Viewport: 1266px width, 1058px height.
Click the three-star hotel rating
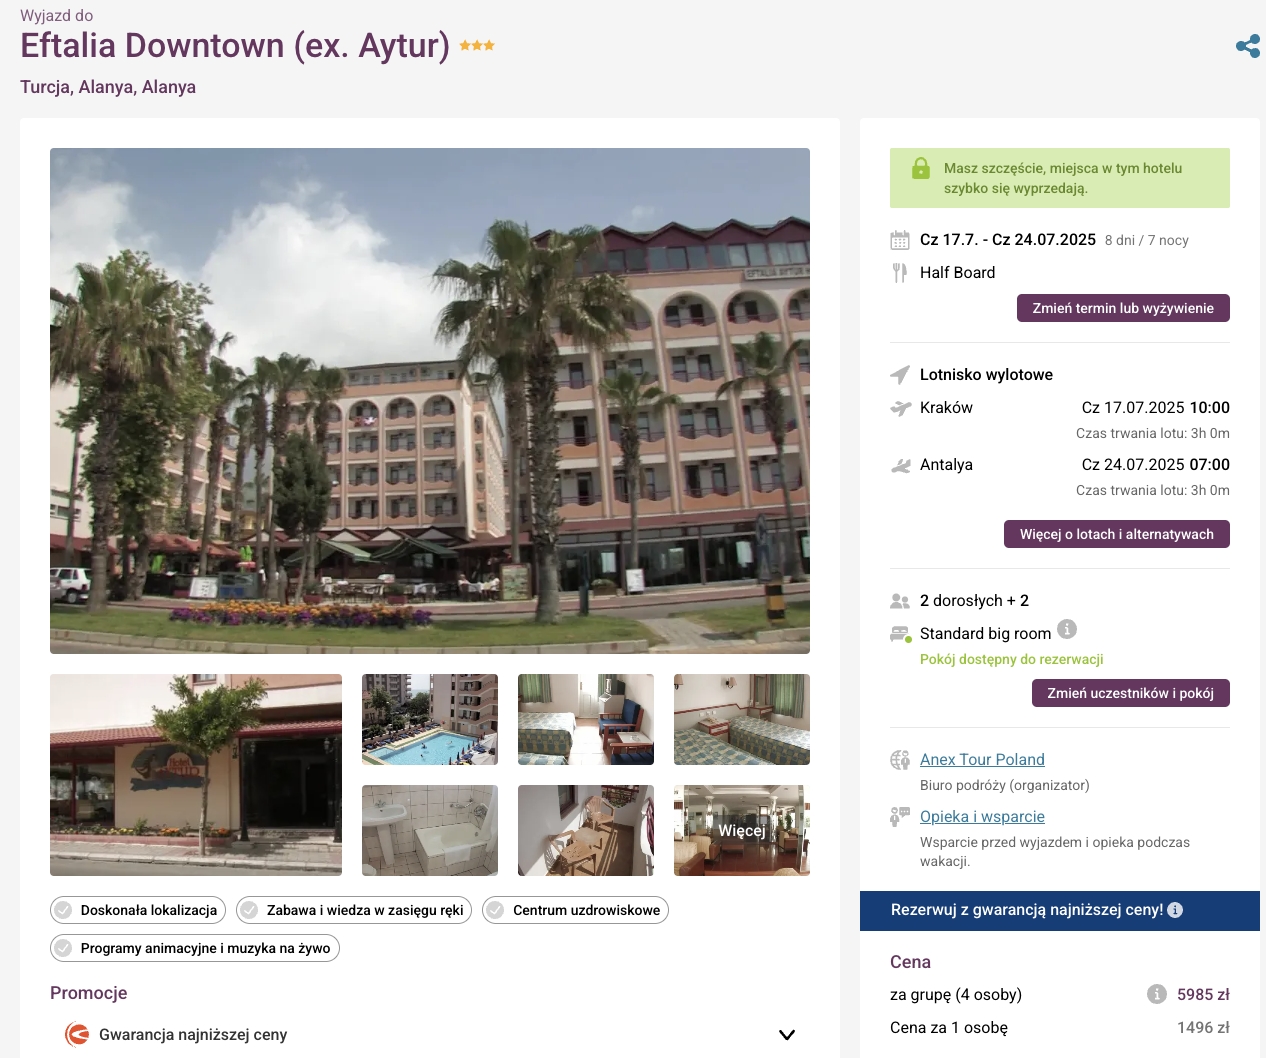click(x=477, y=46)
